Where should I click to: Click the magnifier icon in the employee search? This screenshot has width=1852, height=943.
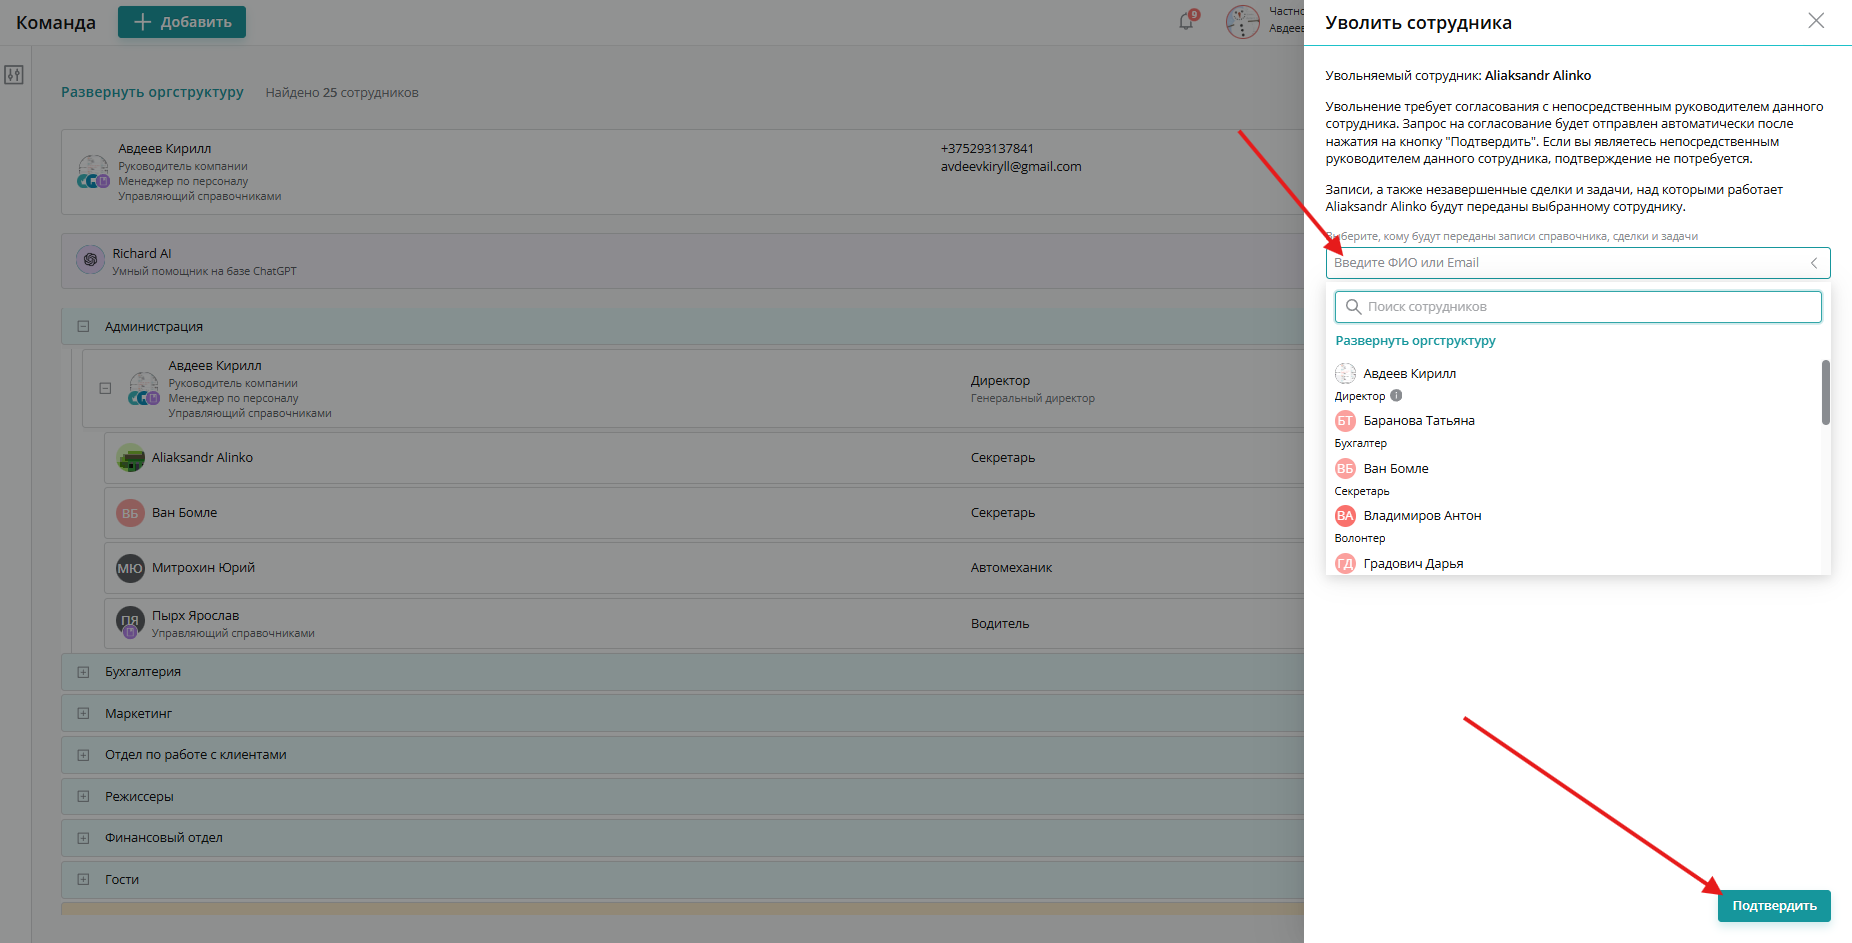point(1353,307)
